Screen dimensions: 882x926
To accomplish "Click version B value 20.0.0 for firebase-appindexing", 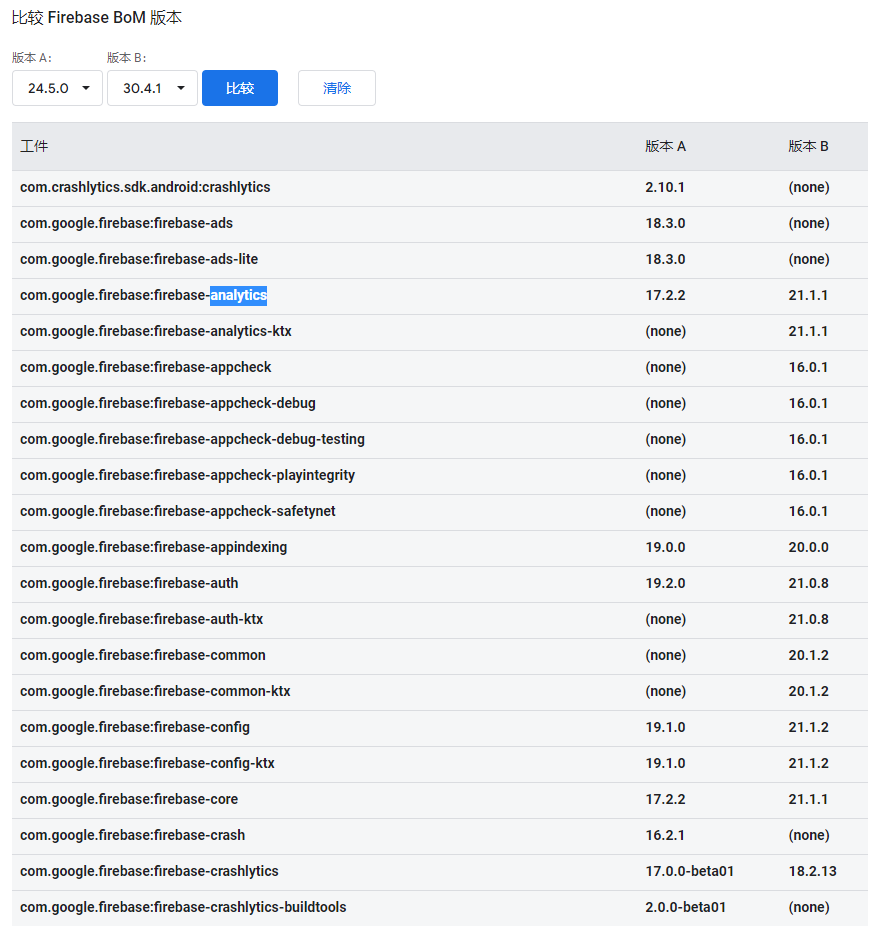I will [x=809, y=547].
